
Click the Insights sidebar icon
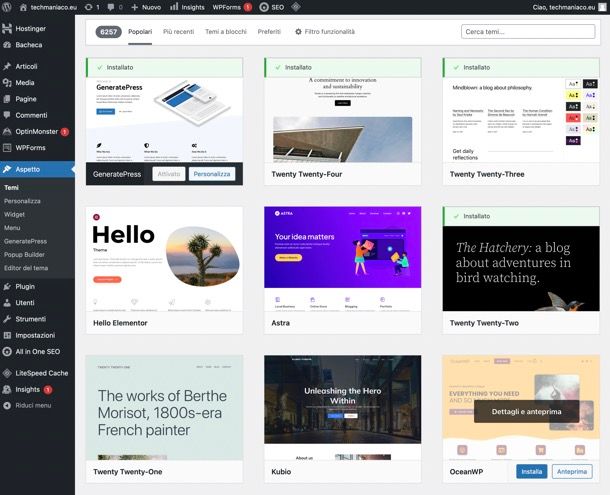(7, 390)
